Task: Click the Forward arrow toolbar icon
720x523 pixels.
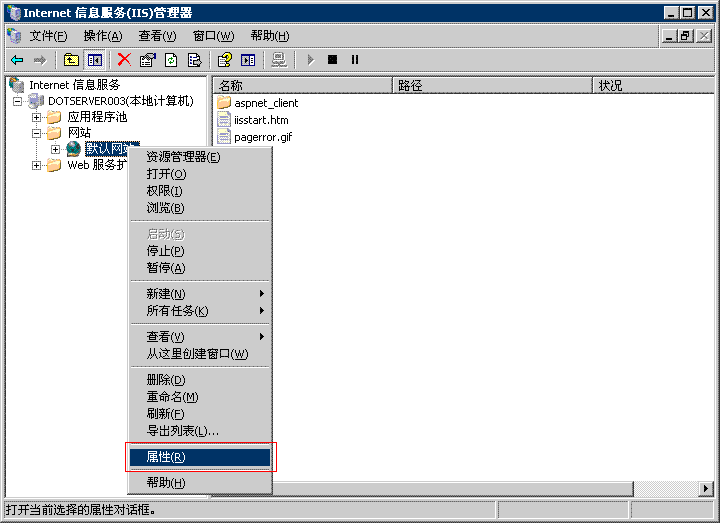Action: (x=40, y=60)
